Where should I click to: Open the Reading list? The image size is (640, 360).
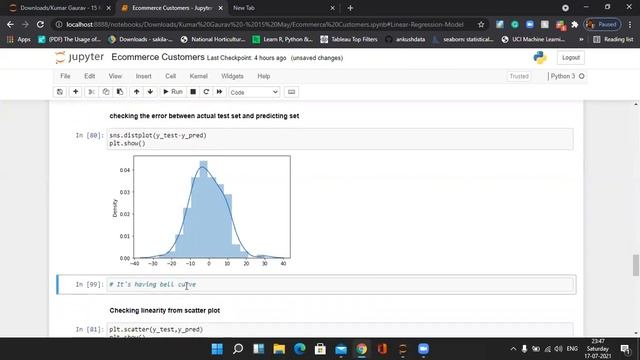[613, 40]
